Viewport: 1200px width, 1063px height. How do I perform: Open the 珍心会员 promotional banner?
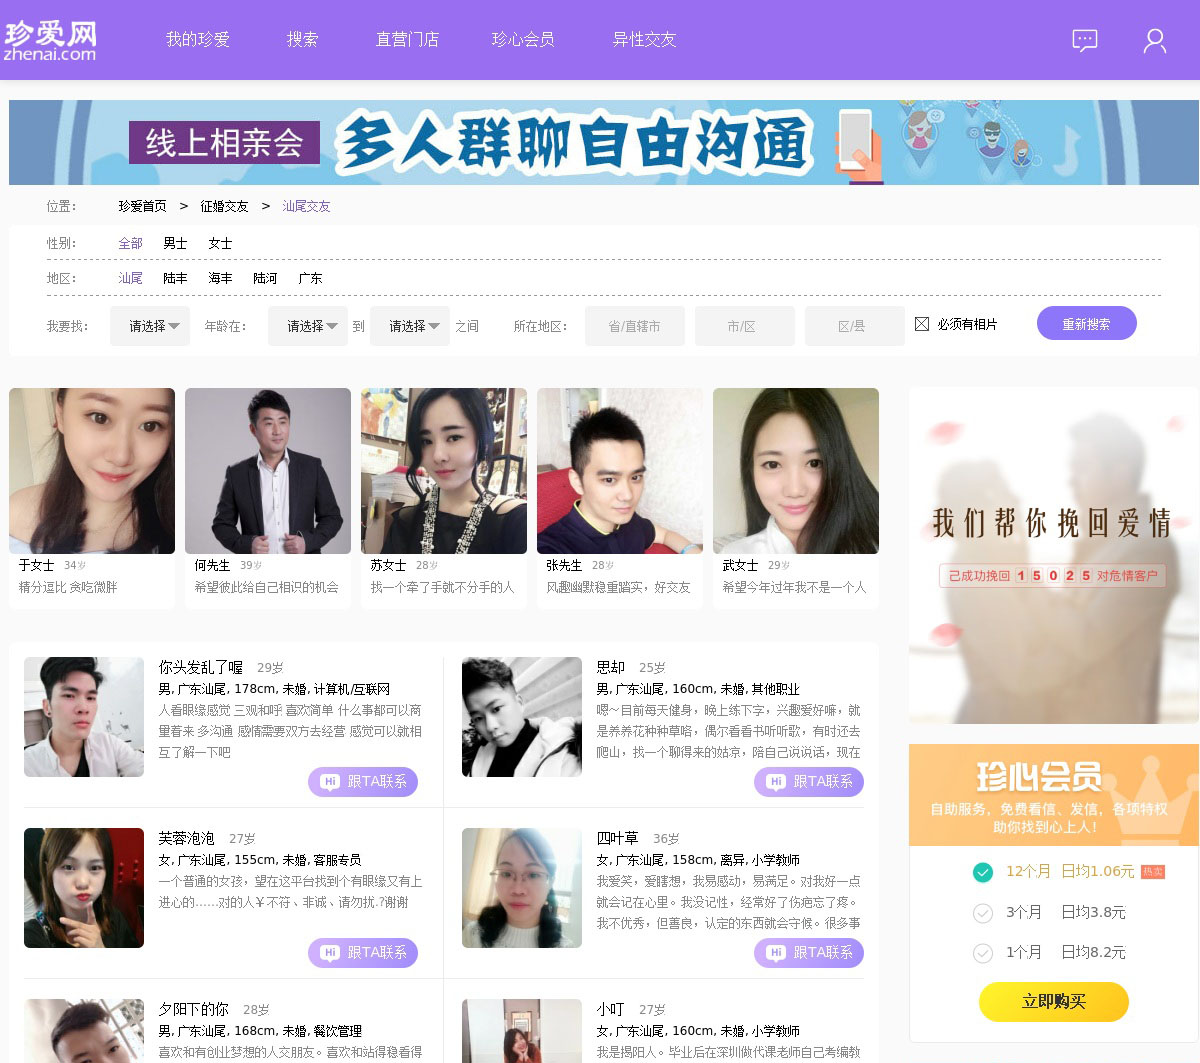tap(1054, 795)
